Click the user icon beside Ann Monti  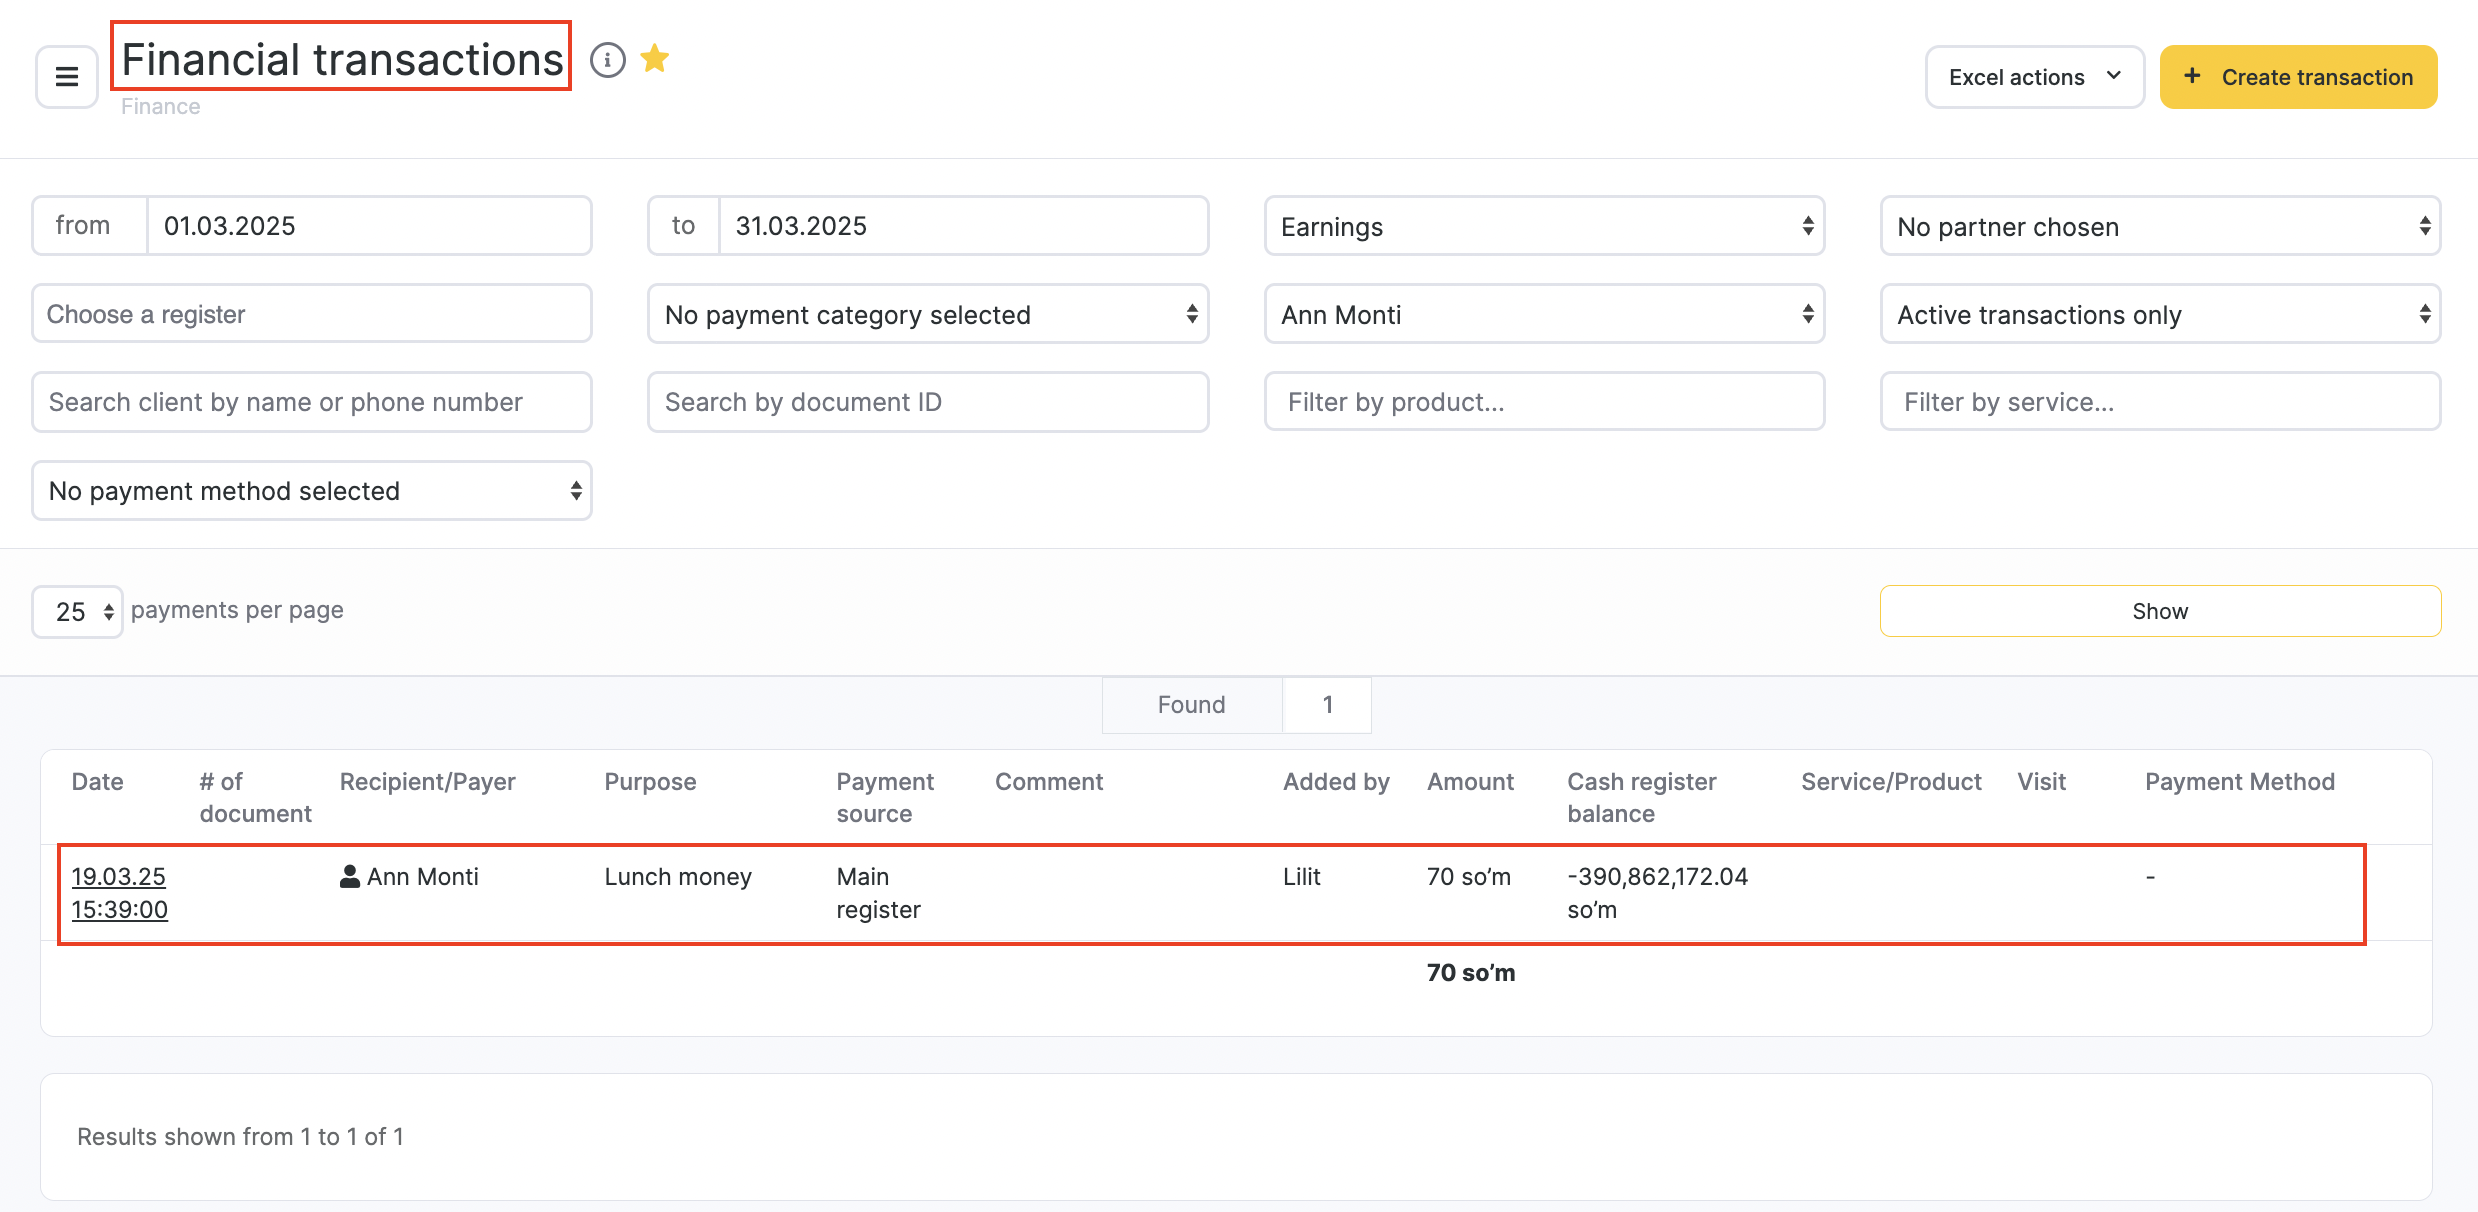click(x=350, y=877)
